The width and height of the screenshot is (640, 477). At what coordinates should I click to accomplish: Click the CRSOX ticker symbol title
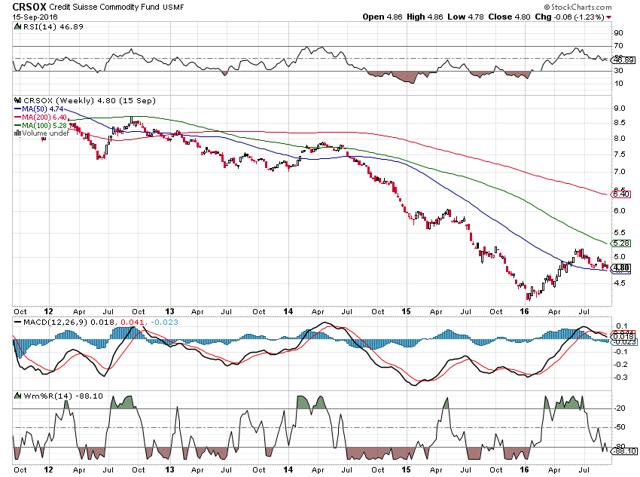coord(29,7)
